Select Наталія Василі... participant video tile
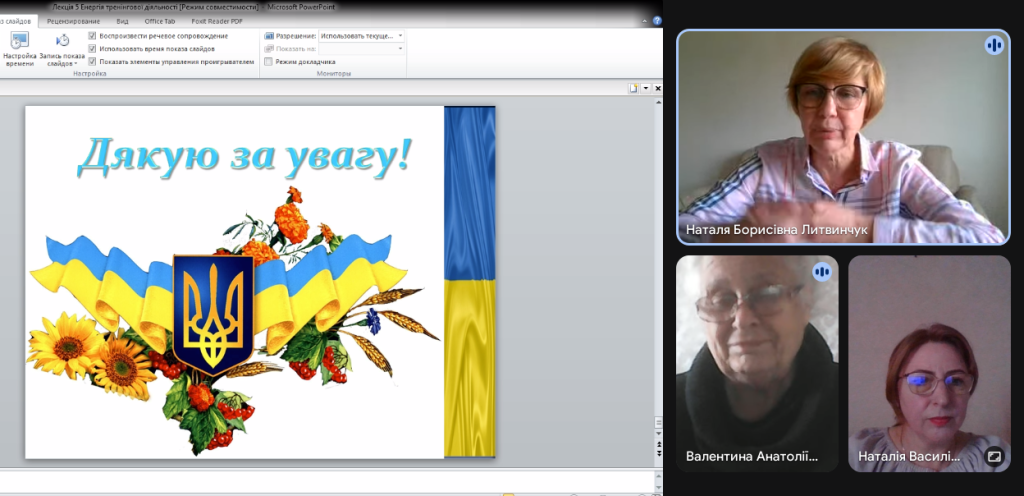The height and width of the screenshot is (496, 1024). coord(929,364)
